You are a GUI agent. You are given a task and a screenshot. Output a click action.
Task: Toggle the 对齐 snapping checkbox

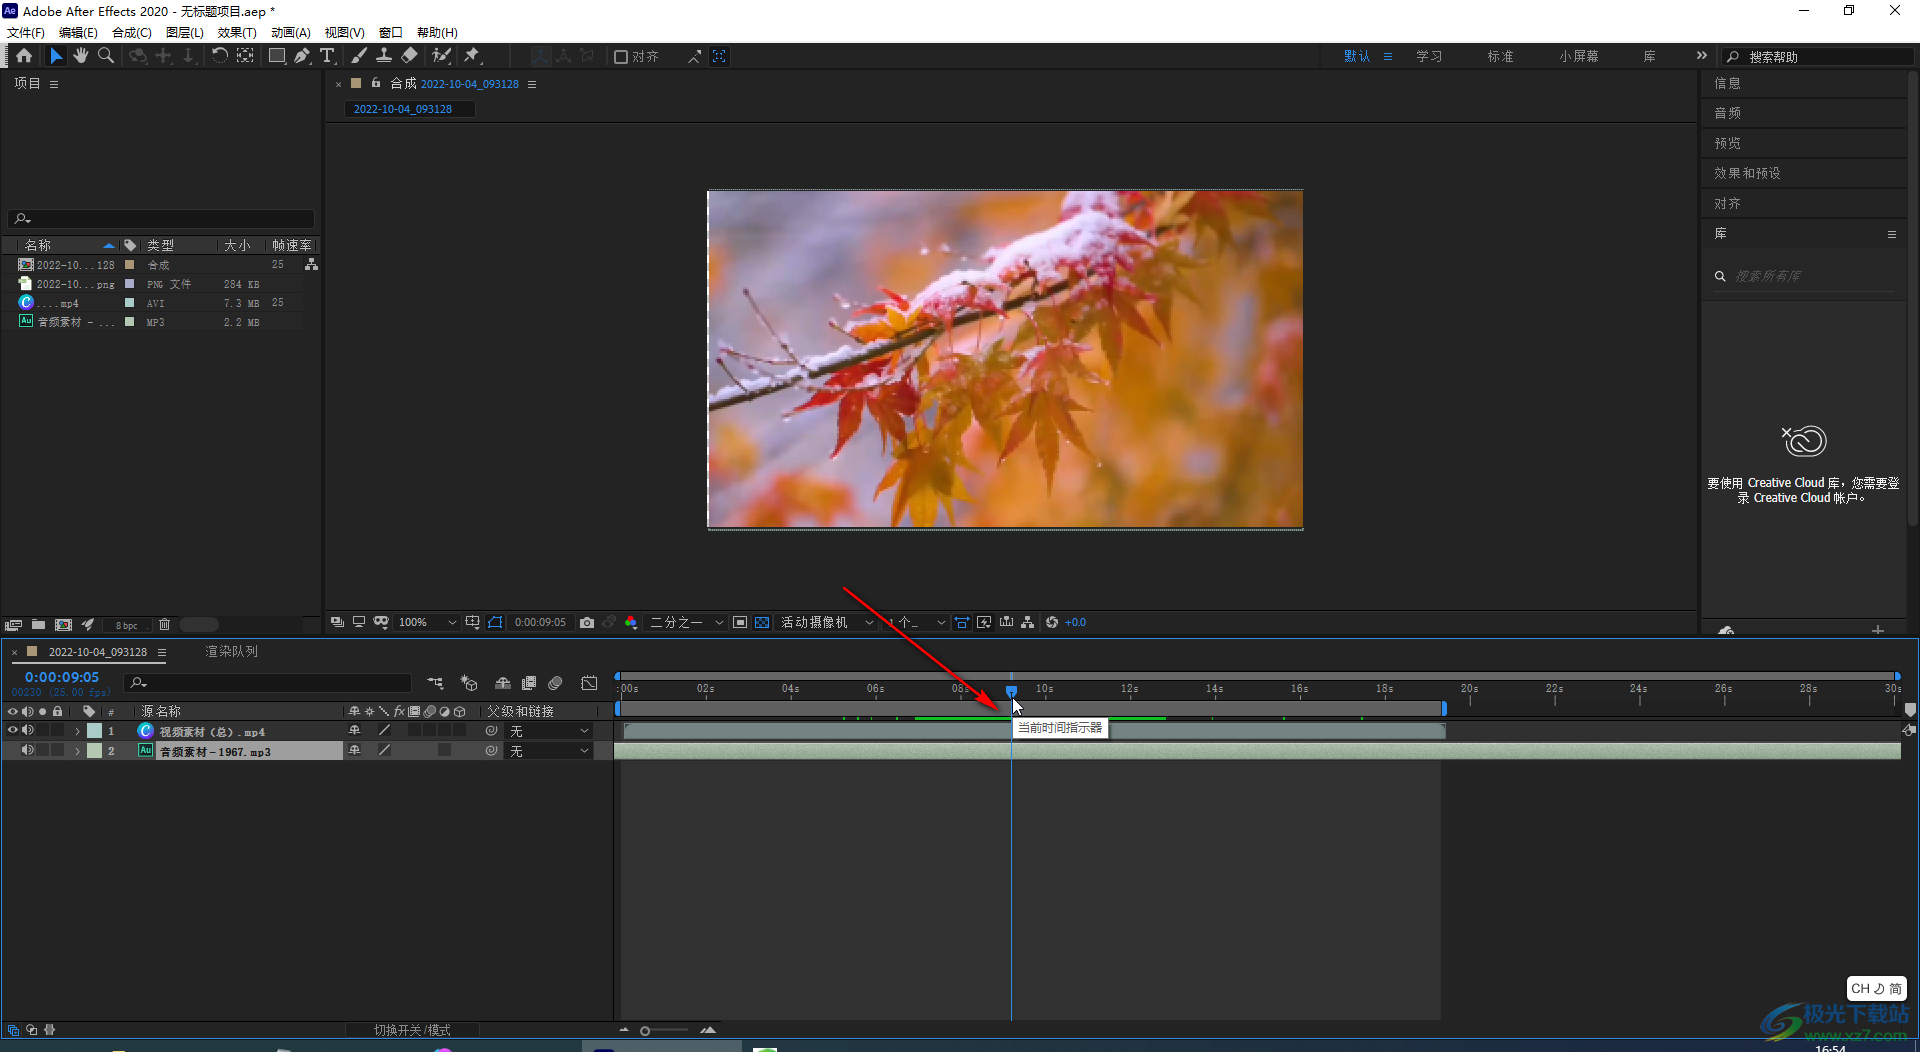(x=621, y=57)
